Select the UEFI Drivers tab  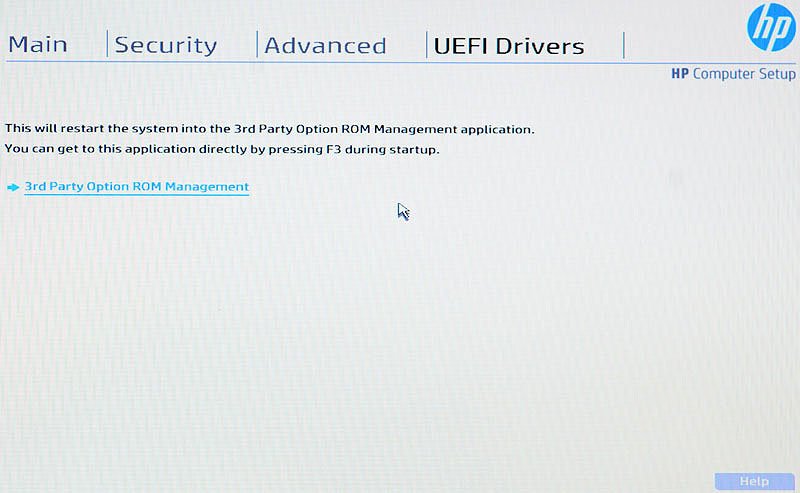tap(509, 46)
